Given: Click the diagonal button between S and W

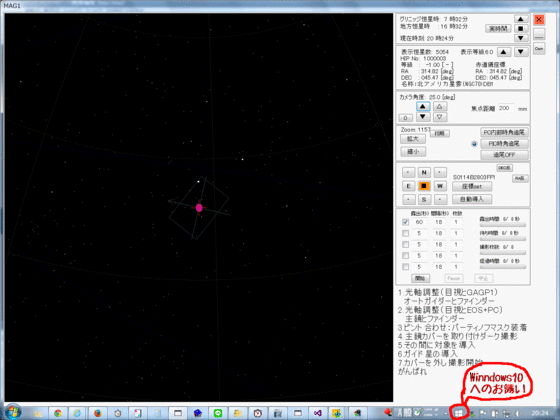Looking at the screenshot, I should click(440, 199).
